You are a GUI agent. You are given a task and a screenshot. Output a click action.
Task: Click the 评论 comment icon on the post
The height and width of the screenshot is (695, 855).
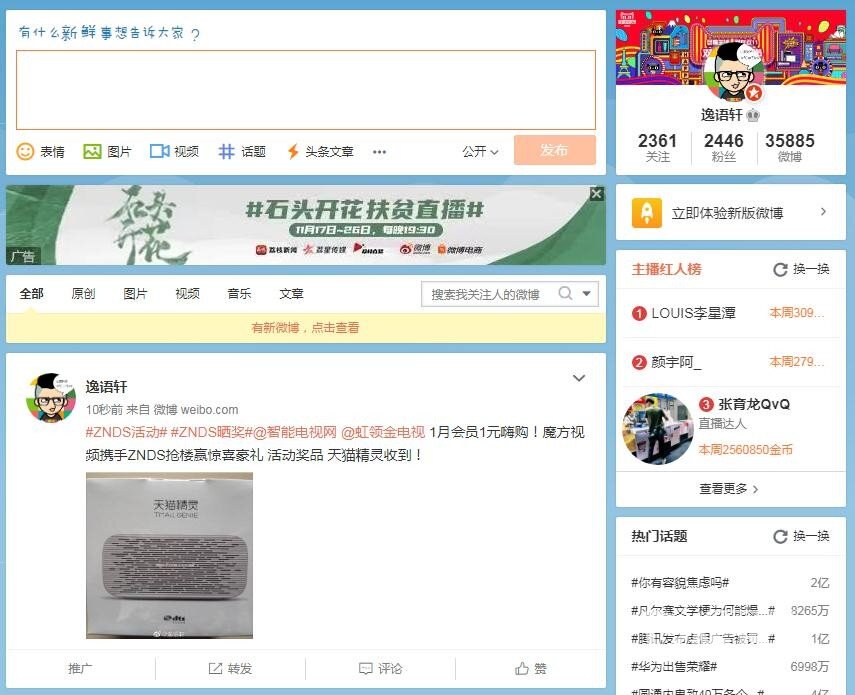click(x=365, y=668)
